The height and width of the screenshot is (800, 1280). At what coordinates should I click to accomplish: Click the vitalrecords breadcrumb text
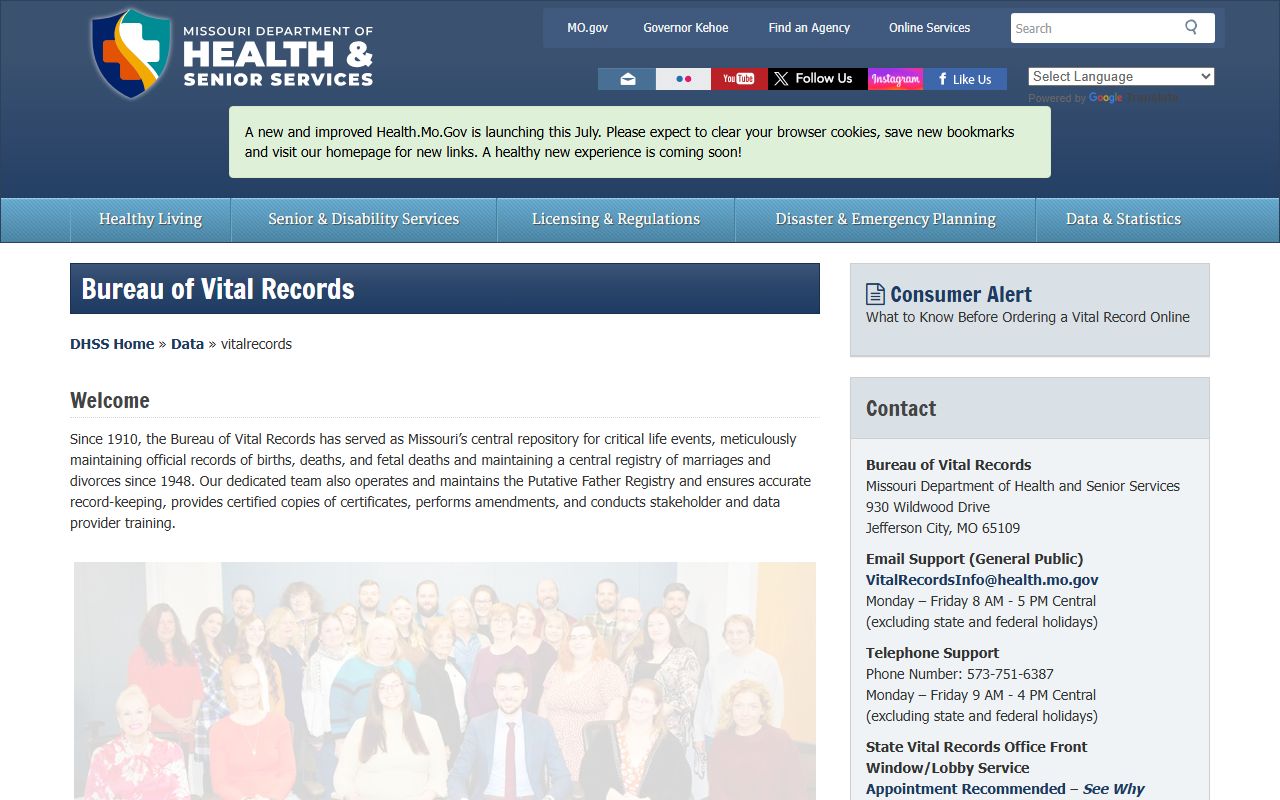pyautogui.click(x=256, y=344)
